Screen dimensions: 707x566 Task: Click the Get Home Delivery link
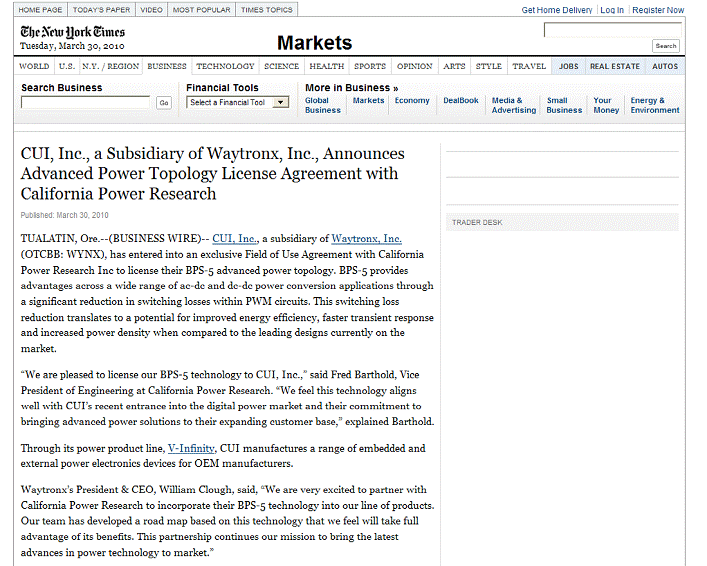pos(557,10)
